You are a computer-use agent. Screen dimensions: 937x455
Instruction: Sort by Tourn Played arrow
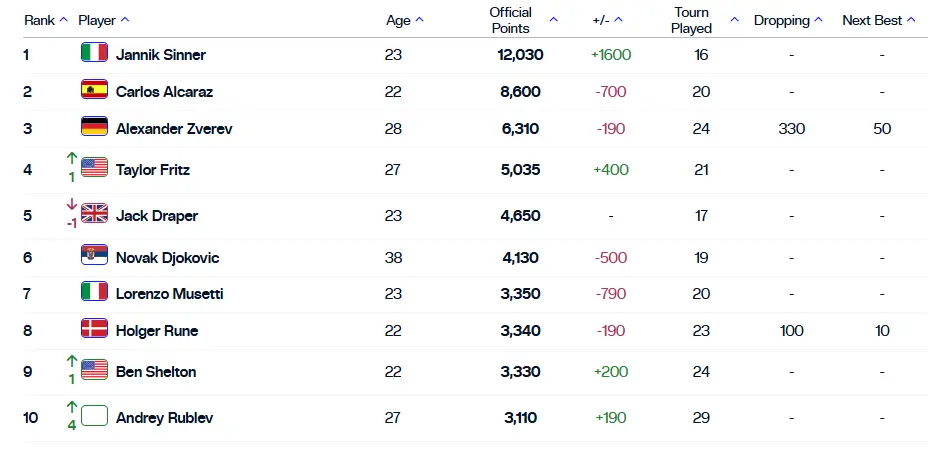coord(734,20)
